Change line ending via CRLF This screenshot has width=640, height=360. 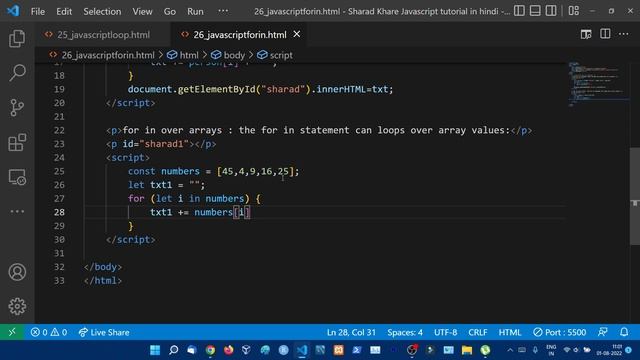(478, 332)
